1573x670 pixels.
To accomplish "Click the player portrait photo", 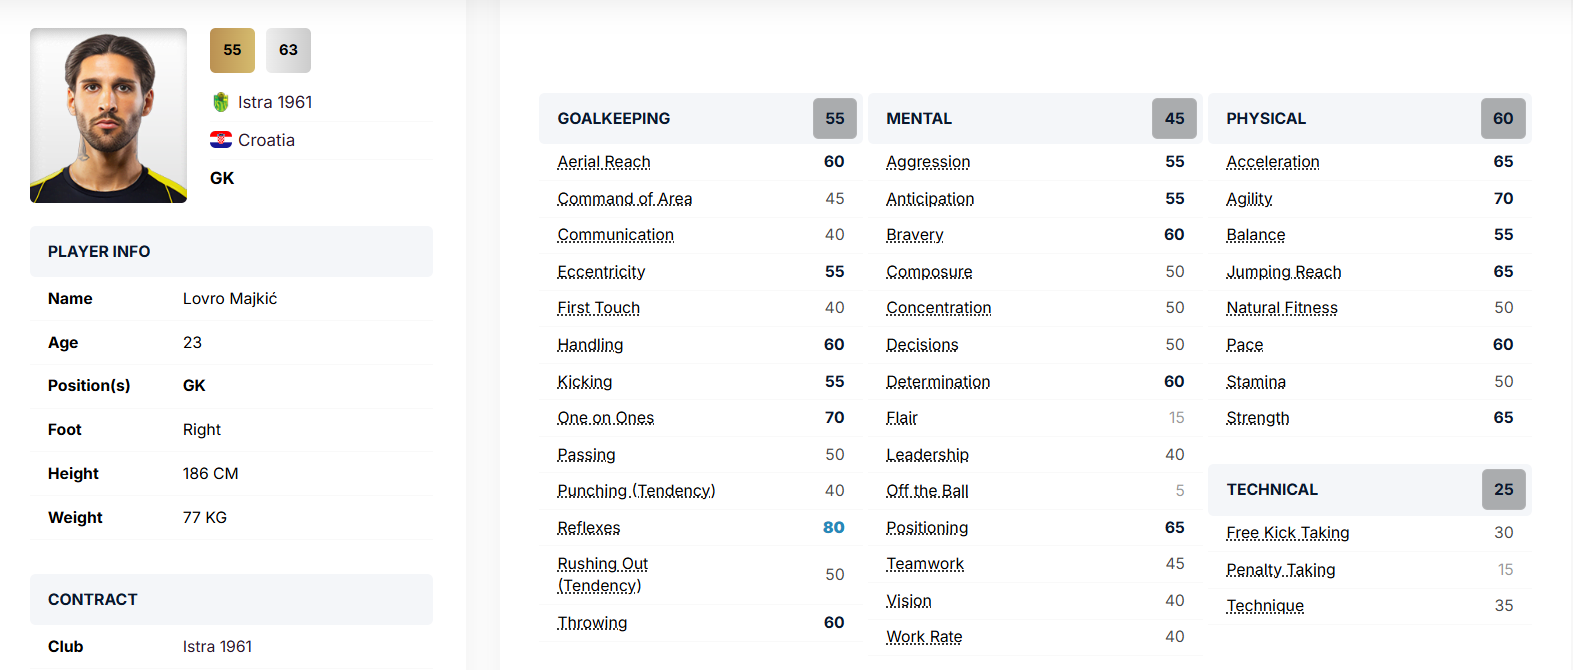I will (108, 115).
